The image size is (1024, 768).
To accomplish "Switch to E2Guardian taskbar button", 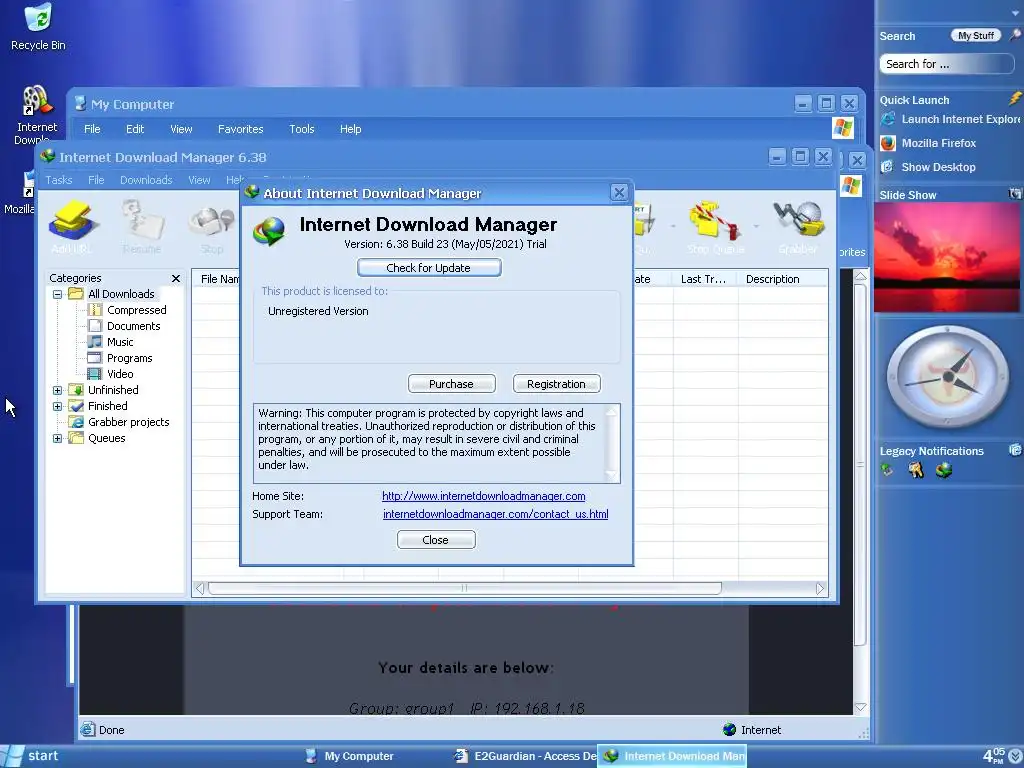I will pyautogui.click(x=524, y=756).
